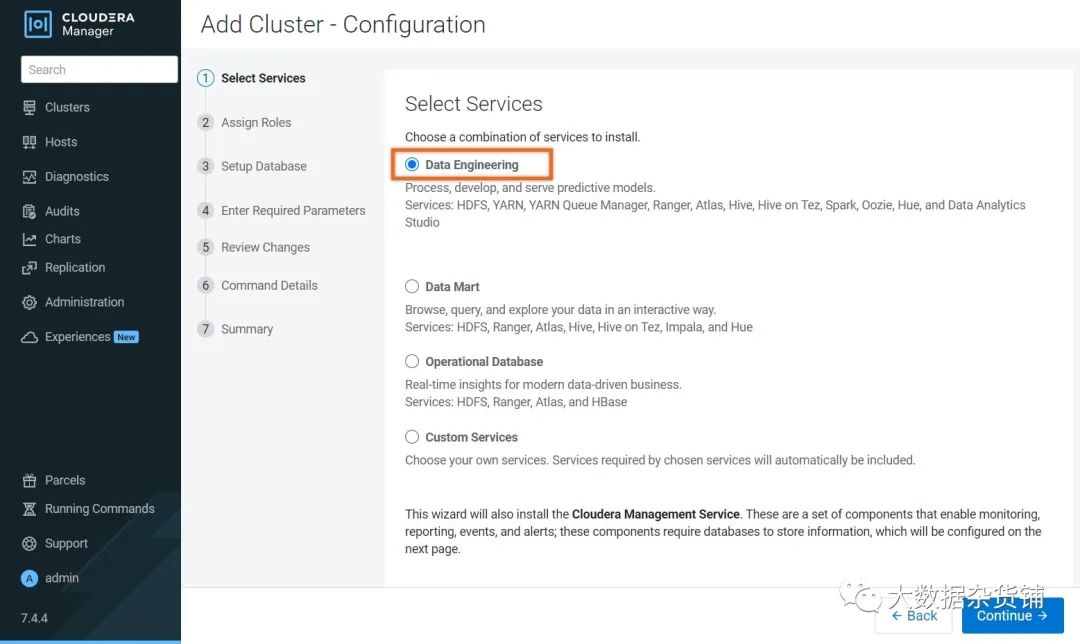
Task: Click the Hosts icon in sidebar
Action: tap(29, 142)
